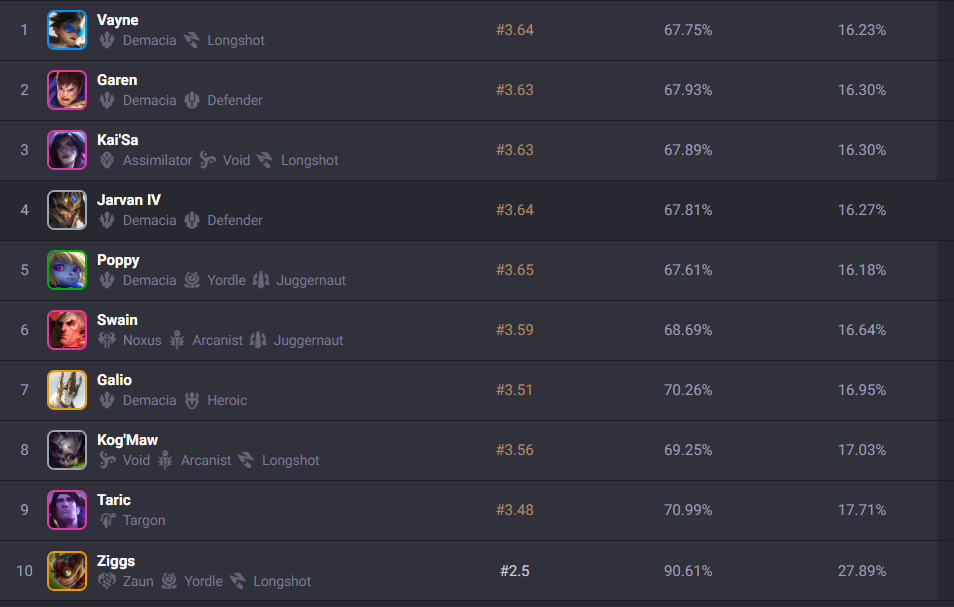
Task: Open the Galio champion name link
Action: [x=114, y=380]
